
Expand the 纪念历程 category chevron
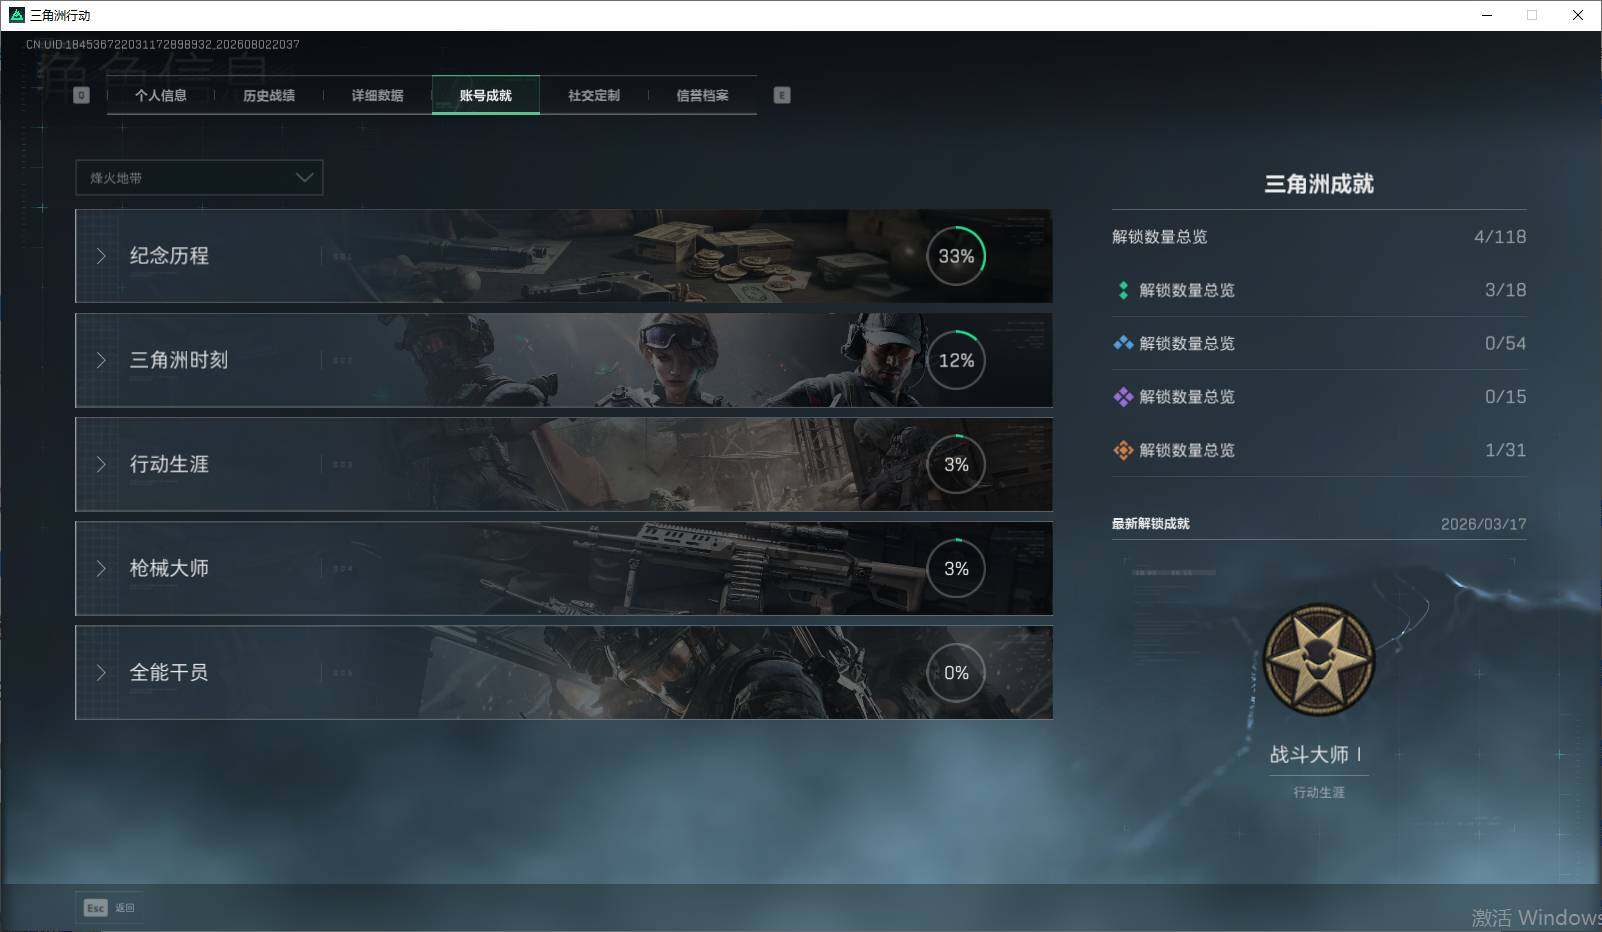coord(101,256)
